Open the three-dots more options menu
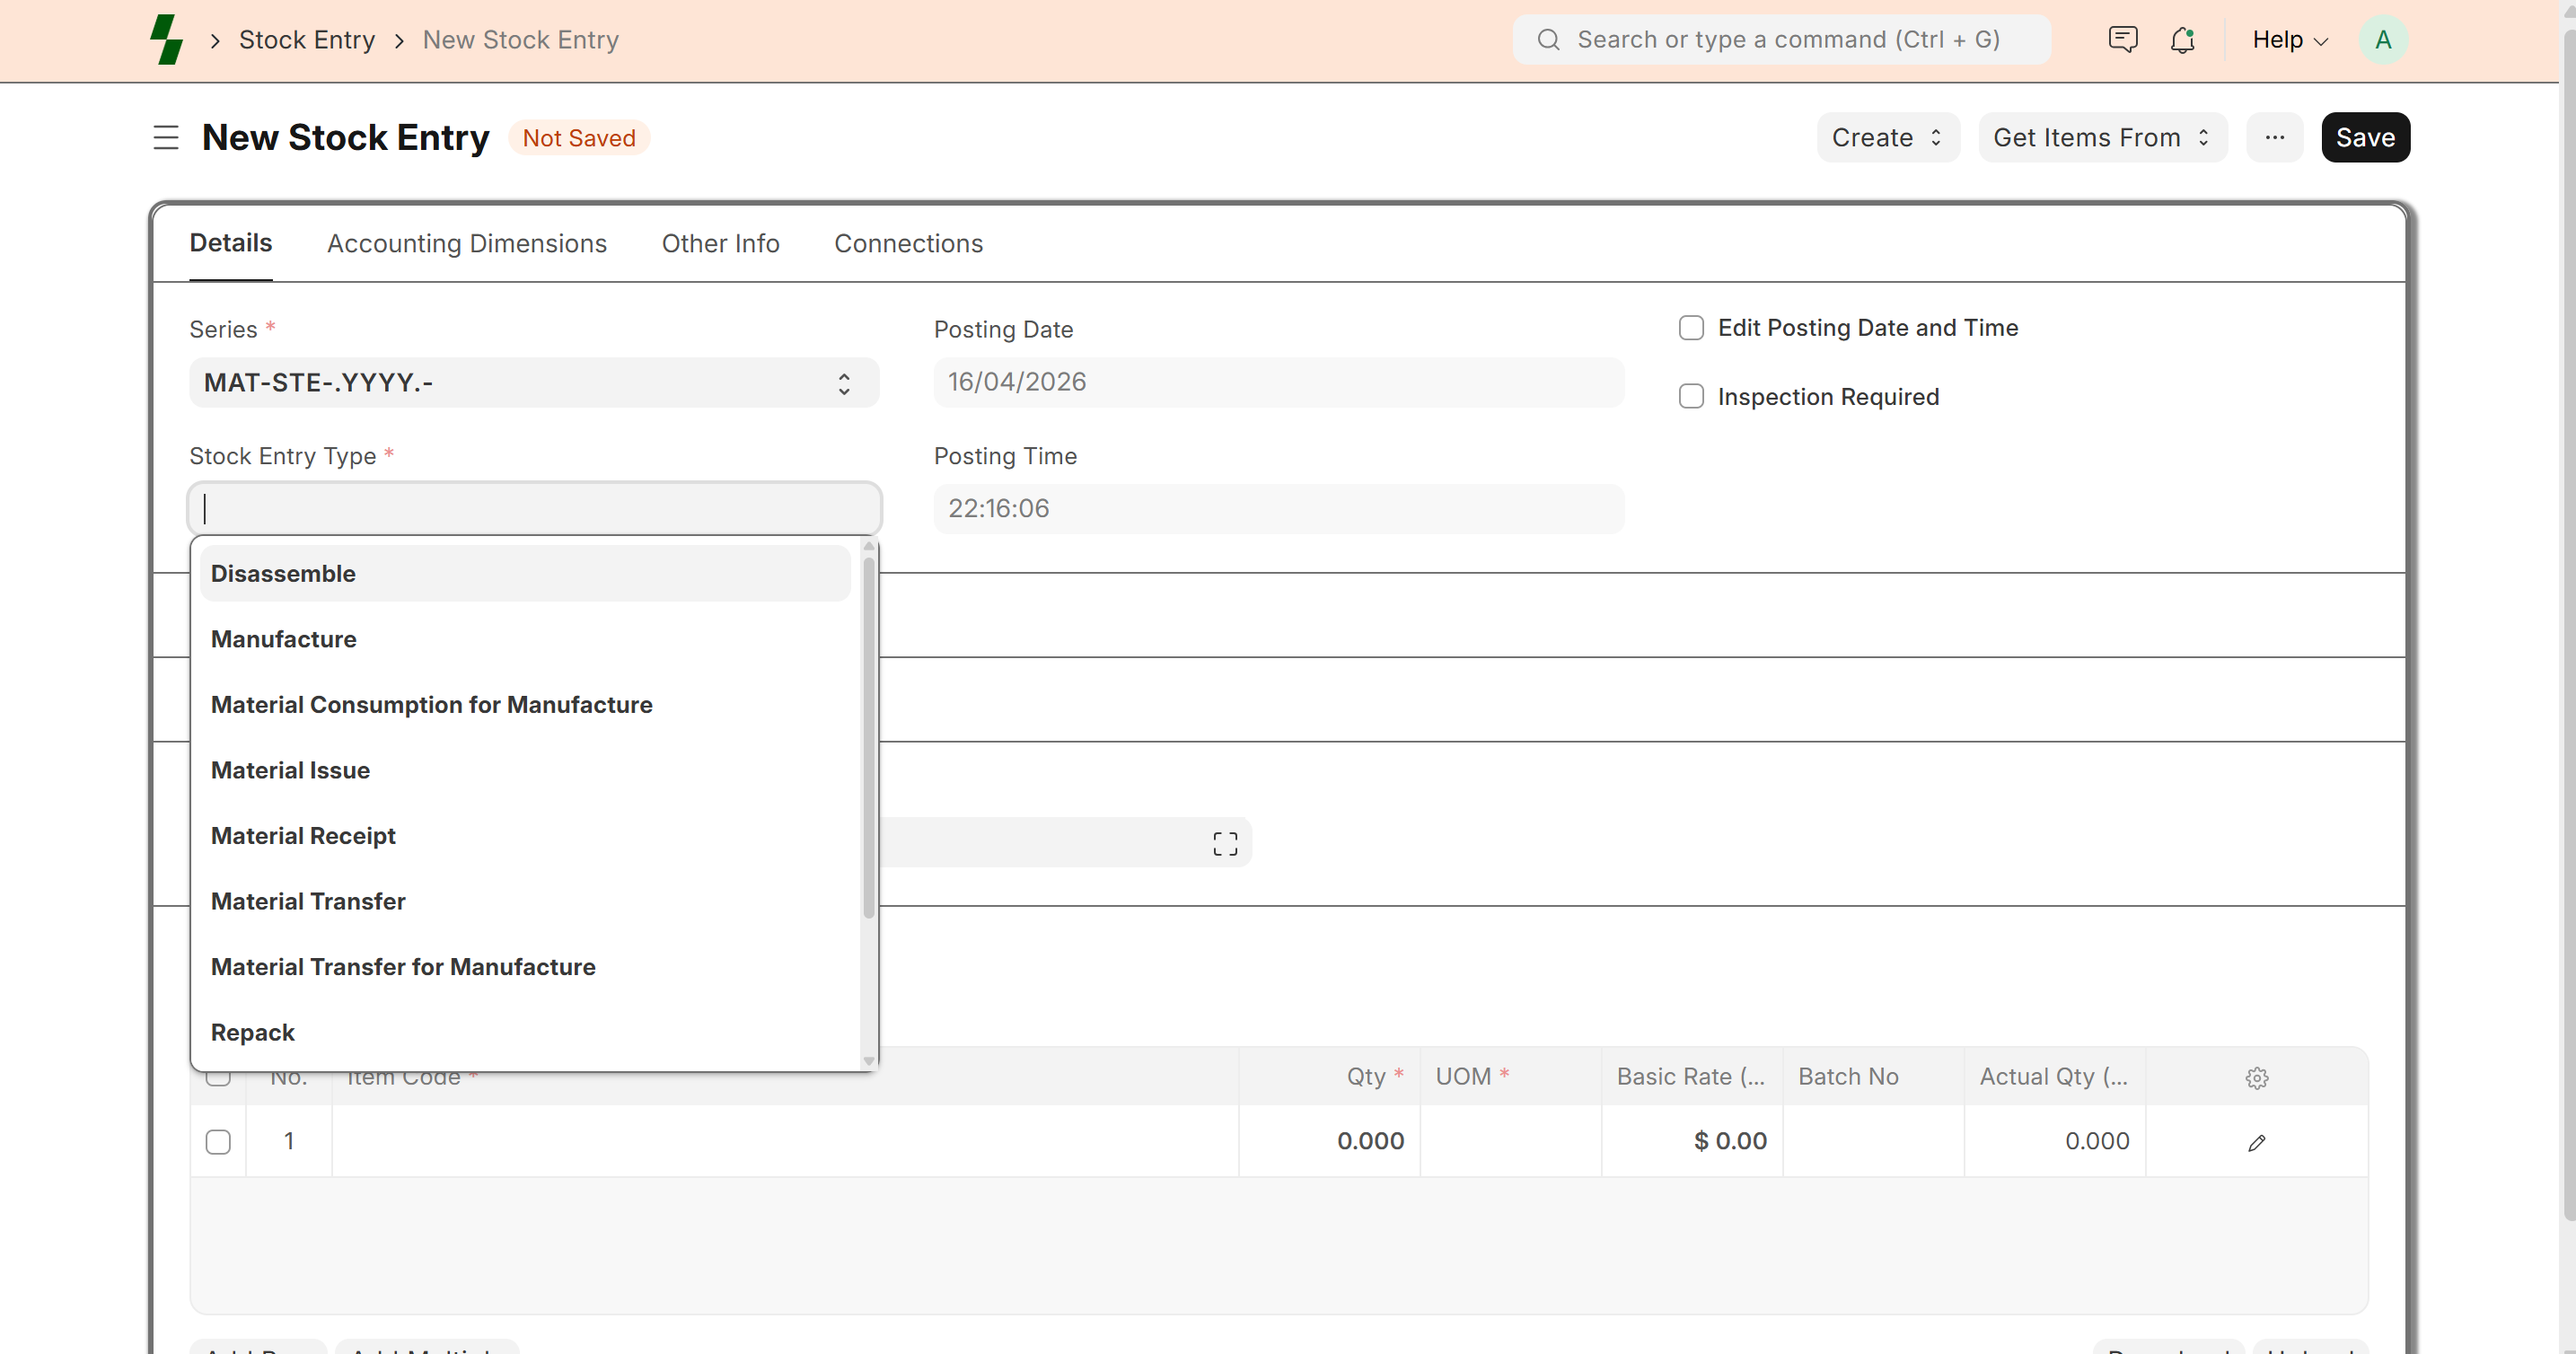 [x=2274, y=138]
